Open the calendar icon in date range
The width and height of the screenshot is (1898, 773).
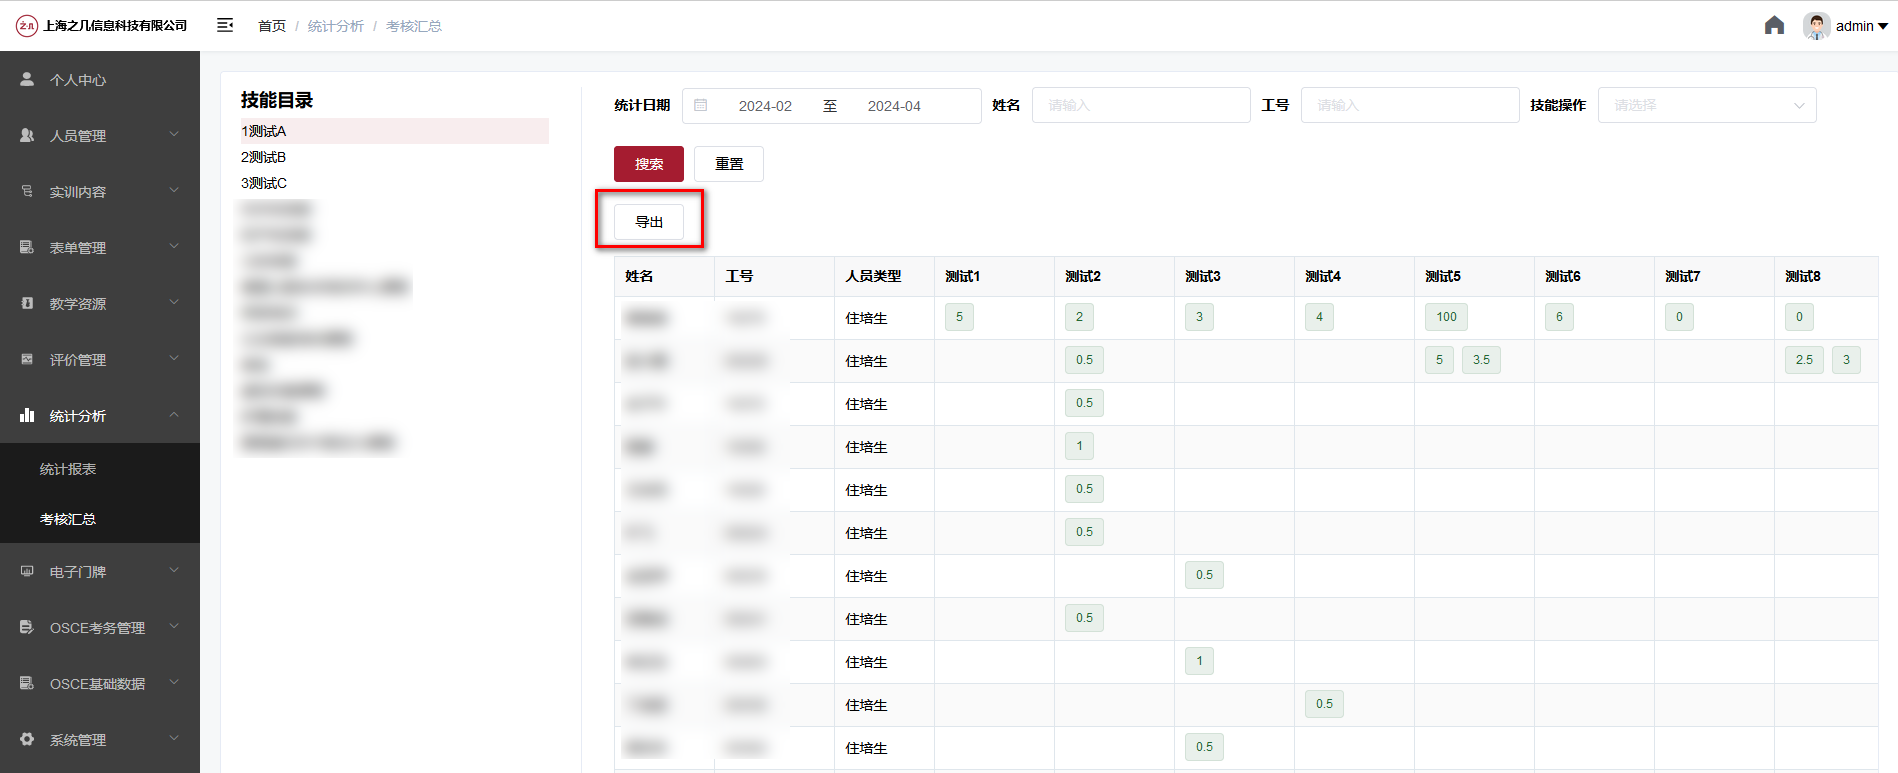click(x=701, y=105)
